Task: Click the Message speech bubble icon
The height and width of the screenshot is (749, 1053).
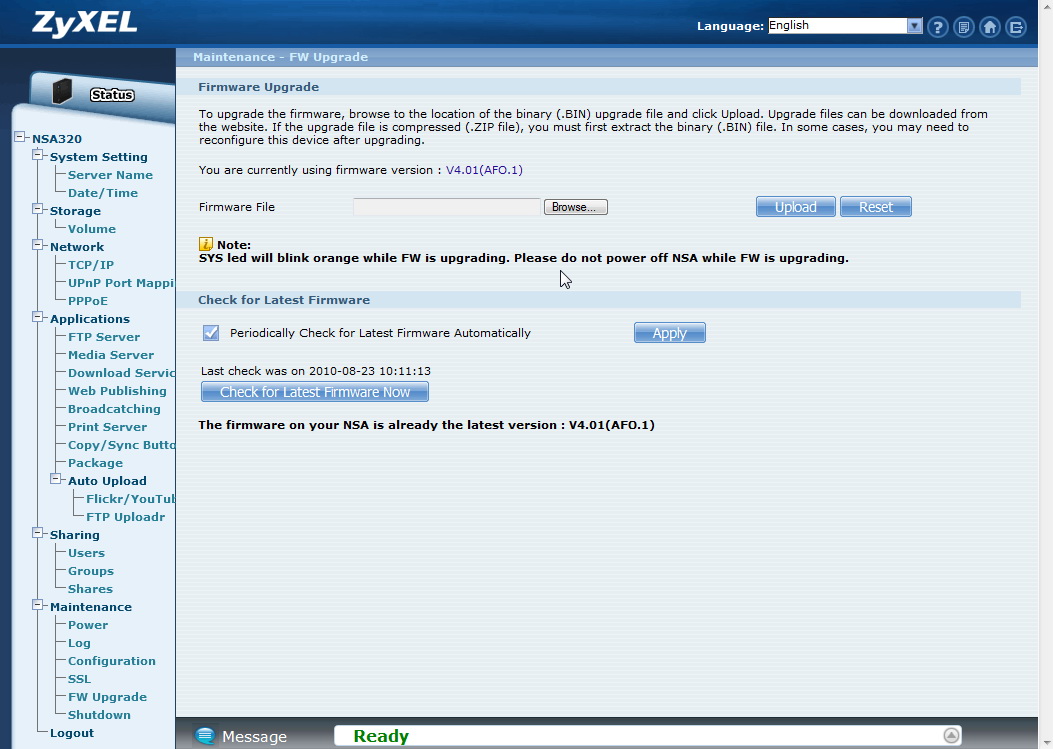Action: [x=205, y=736]
